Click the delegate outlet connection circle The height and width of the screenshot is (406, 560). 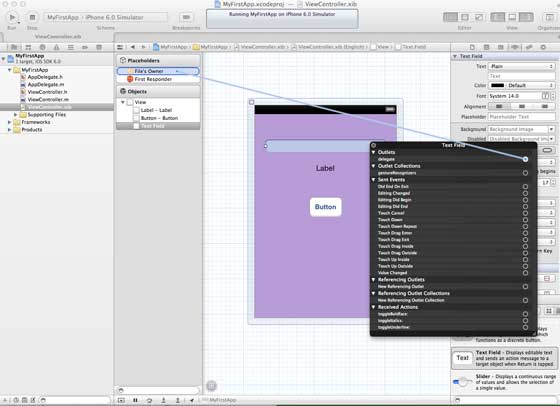click(525, 159)
